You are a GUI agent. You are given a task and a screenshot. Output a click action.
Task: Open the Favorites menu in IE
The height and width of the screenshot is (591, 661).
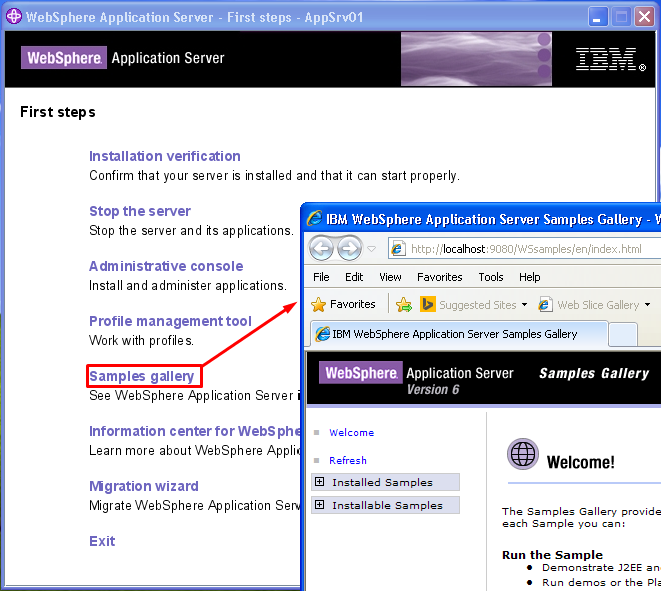click(x=439, y=277)
